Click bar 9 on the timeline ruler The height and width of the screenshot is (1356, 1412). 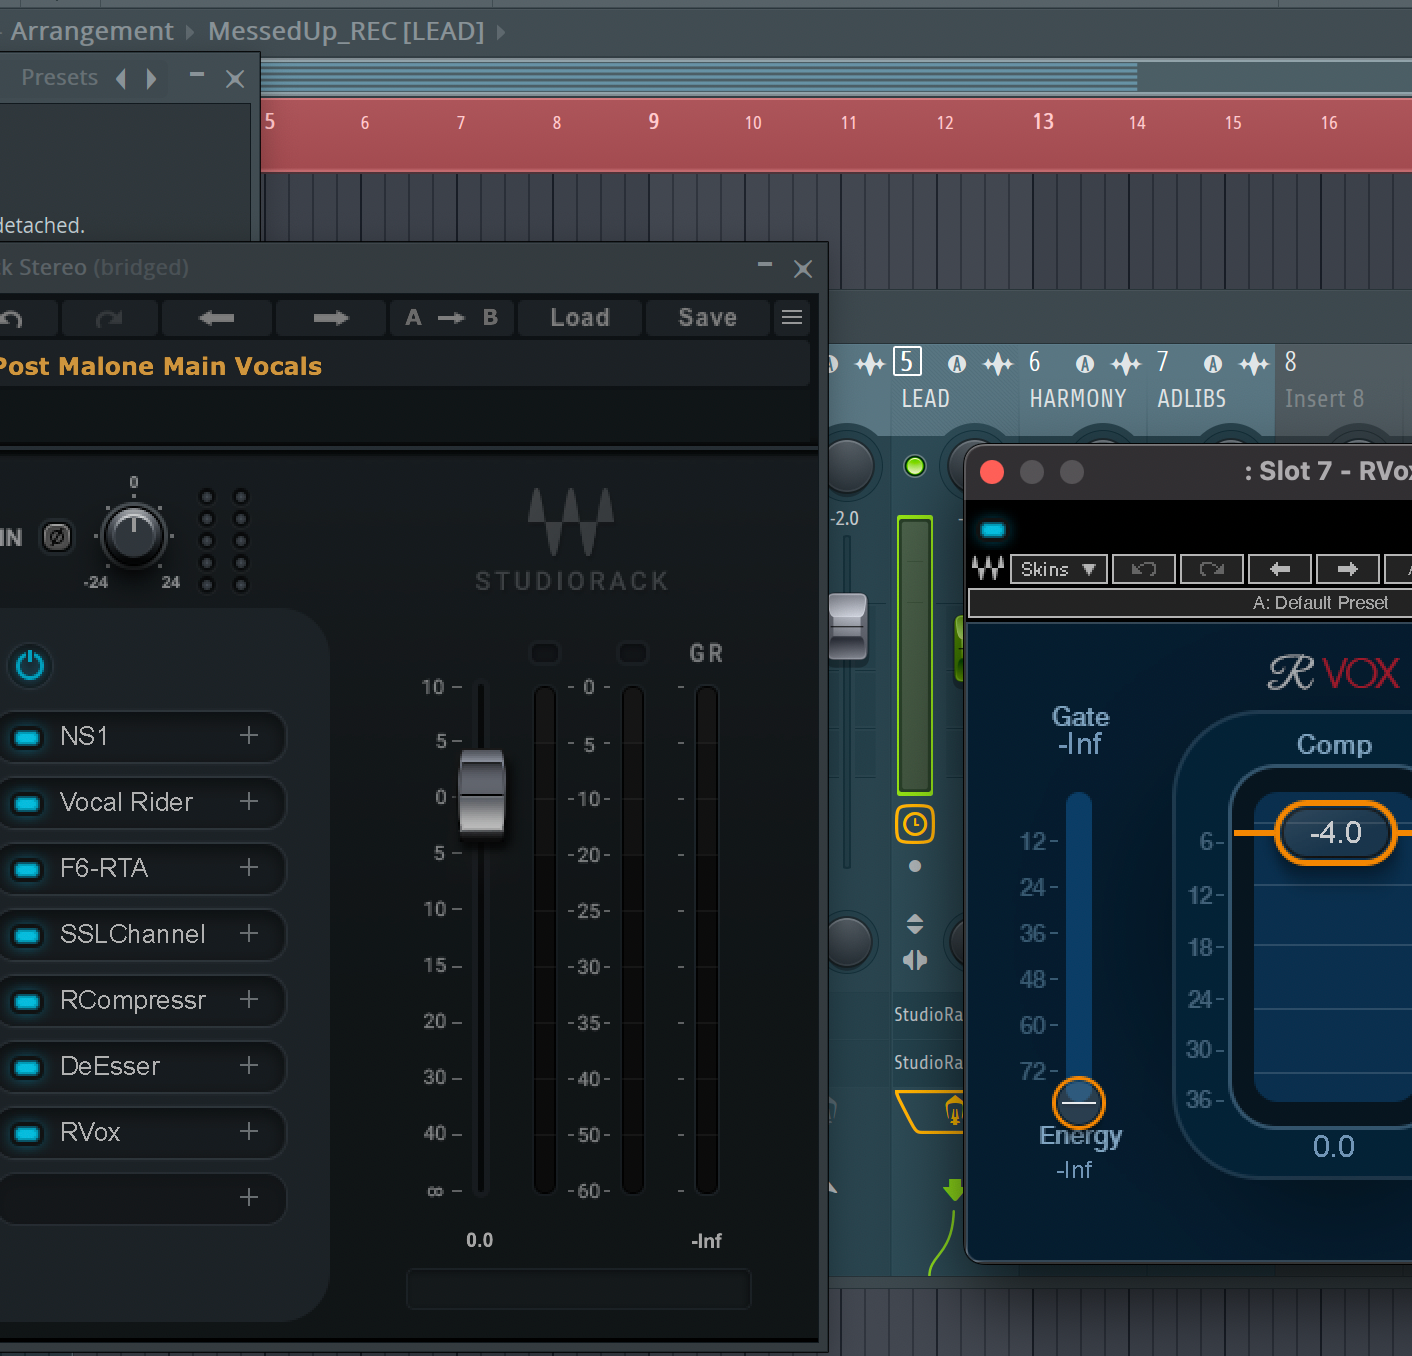(653, 122)
